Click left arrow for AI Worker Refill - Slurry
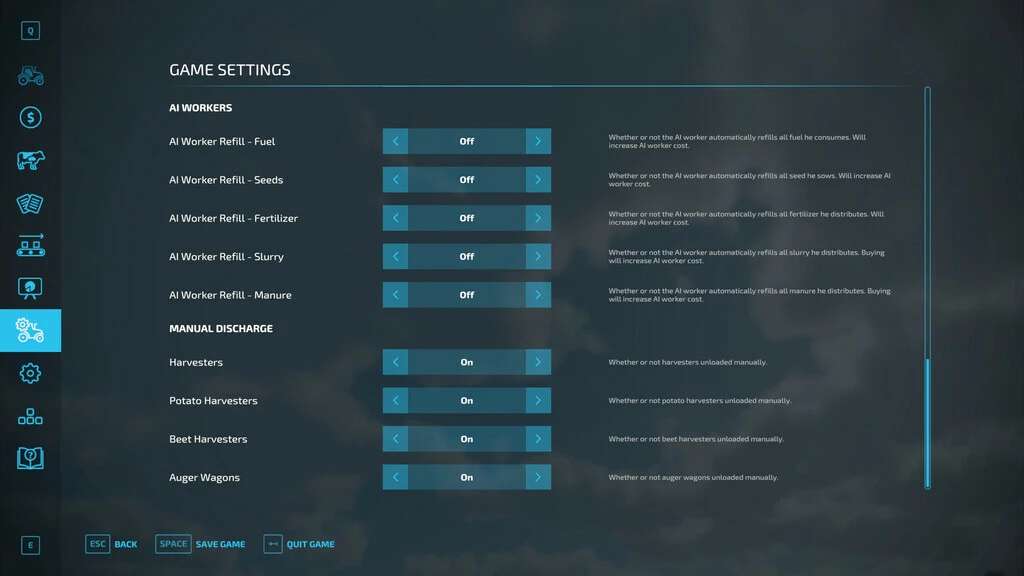The image size is (1024, 576). coord(395,257)
